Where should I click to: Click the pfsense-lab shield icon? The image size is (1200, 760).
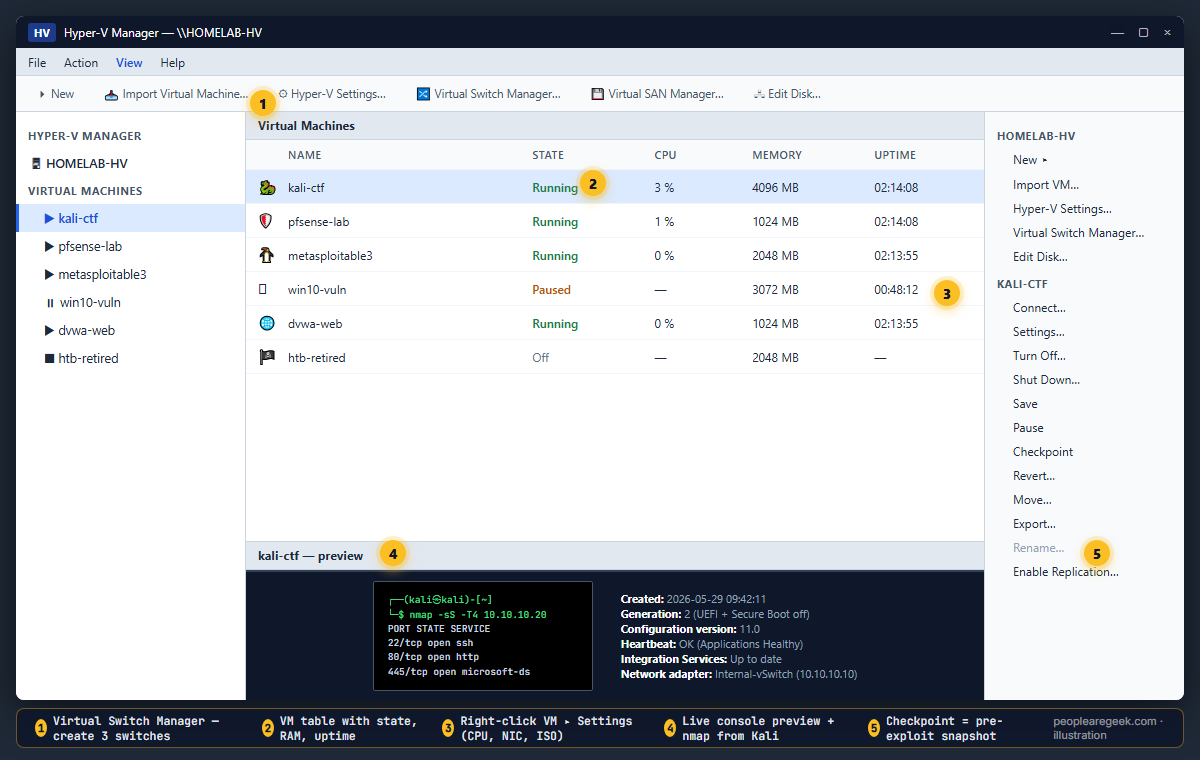coord(266,221)
